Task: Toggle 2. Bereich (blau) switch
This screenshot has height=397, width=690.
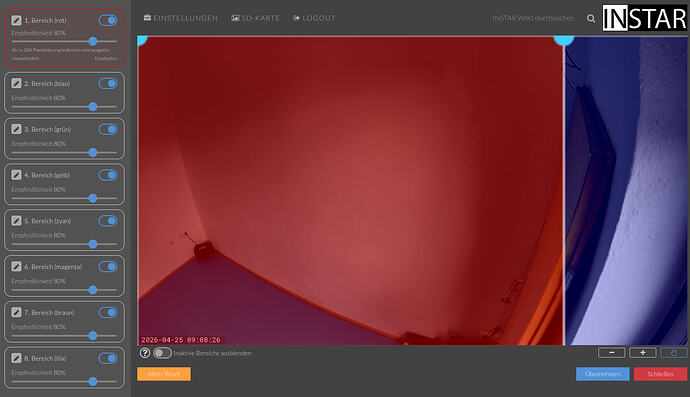Action: pyautogui.click(x=108, y=83)
